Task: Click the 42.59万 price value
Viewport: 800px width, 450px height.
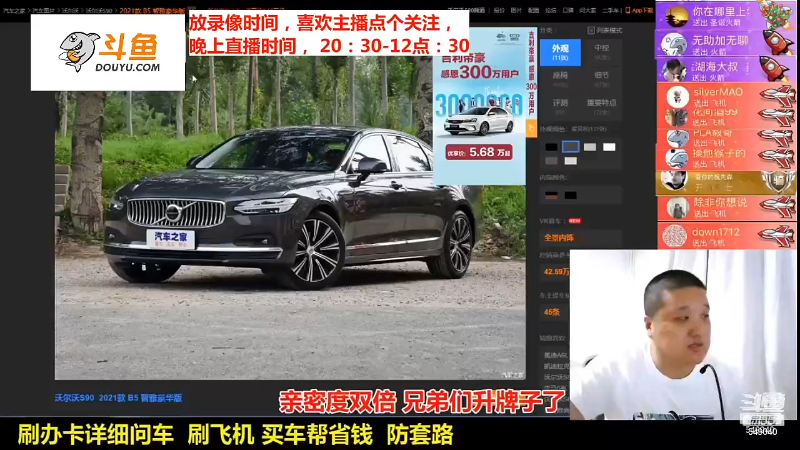Action: [556, 272]
